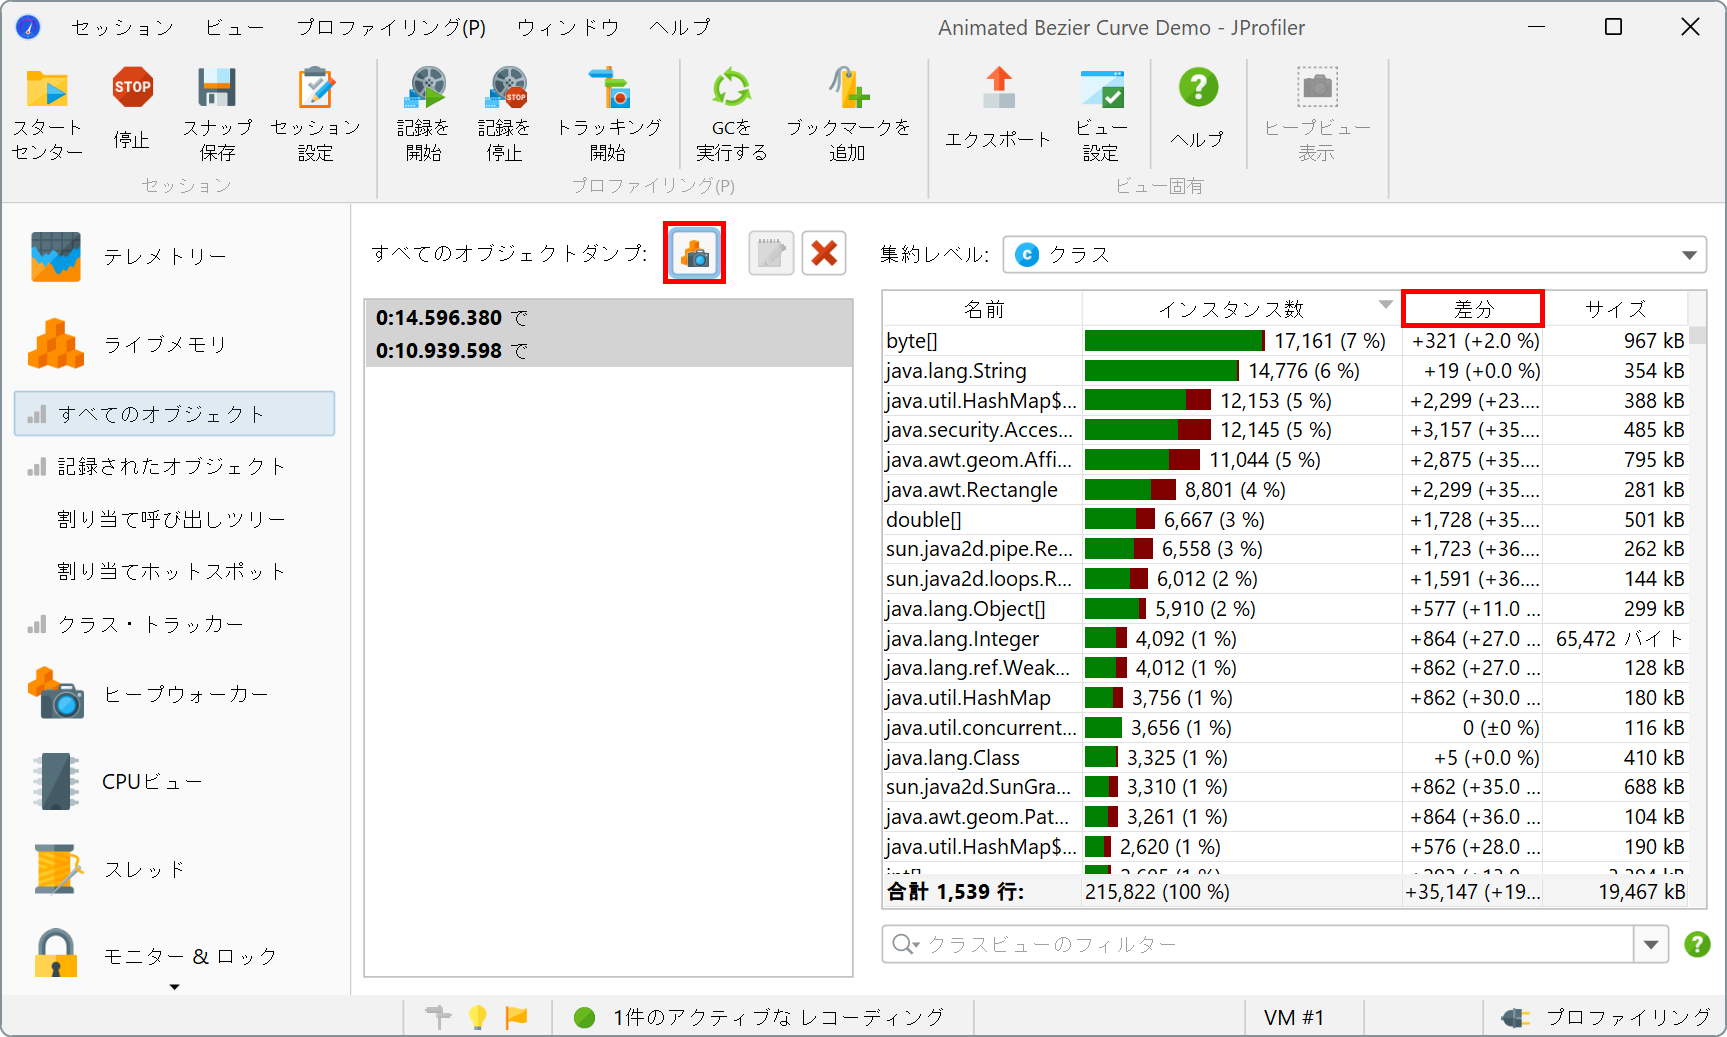Click the ヒープビュー表示 camera icon
Screen dimensions: 1727x1037
tap(1317, 88)
